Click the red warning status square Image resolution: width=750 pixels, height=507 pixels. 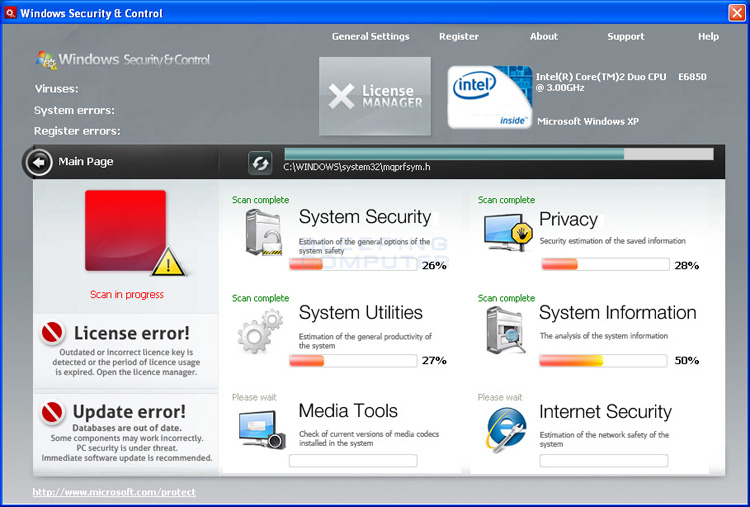(125, 231)
